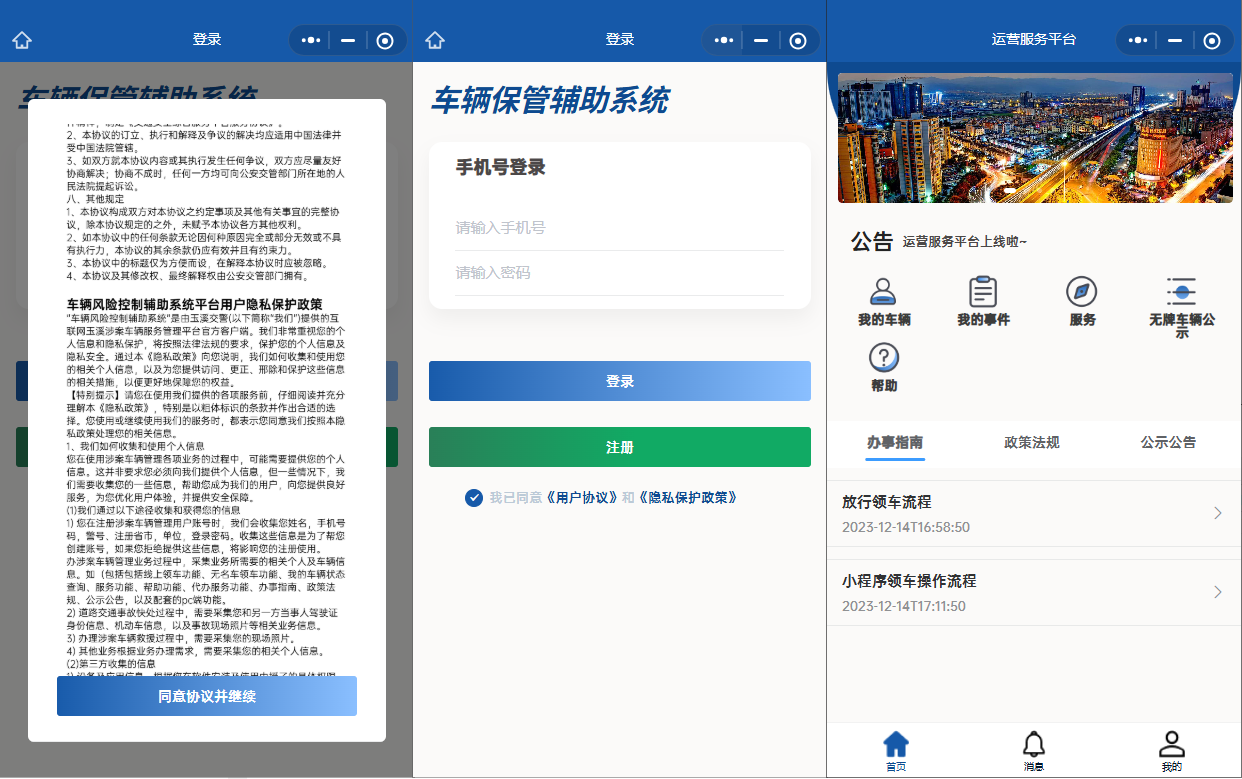The width and height of the screenshot is (1242, 779).
Task: Expand the 小程序领车操作流程 chevron arrow
Action: 1217,592
